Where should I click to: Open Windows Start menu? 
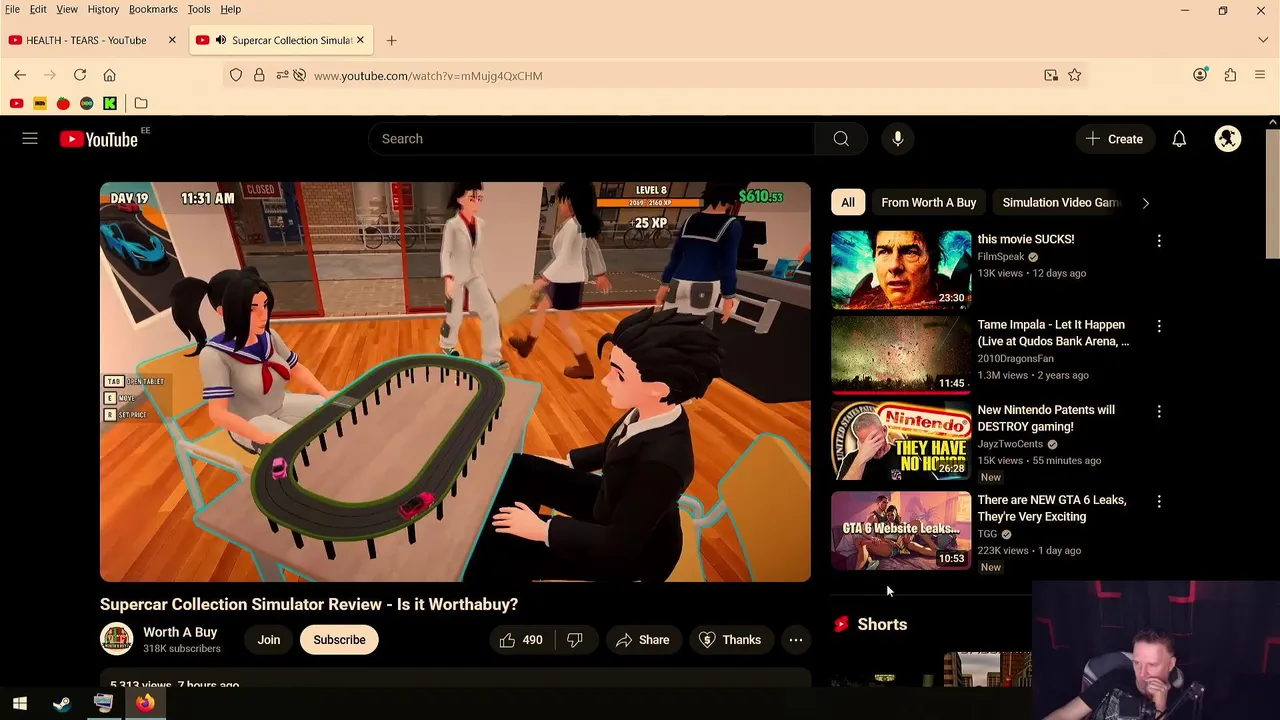[20, 703]
